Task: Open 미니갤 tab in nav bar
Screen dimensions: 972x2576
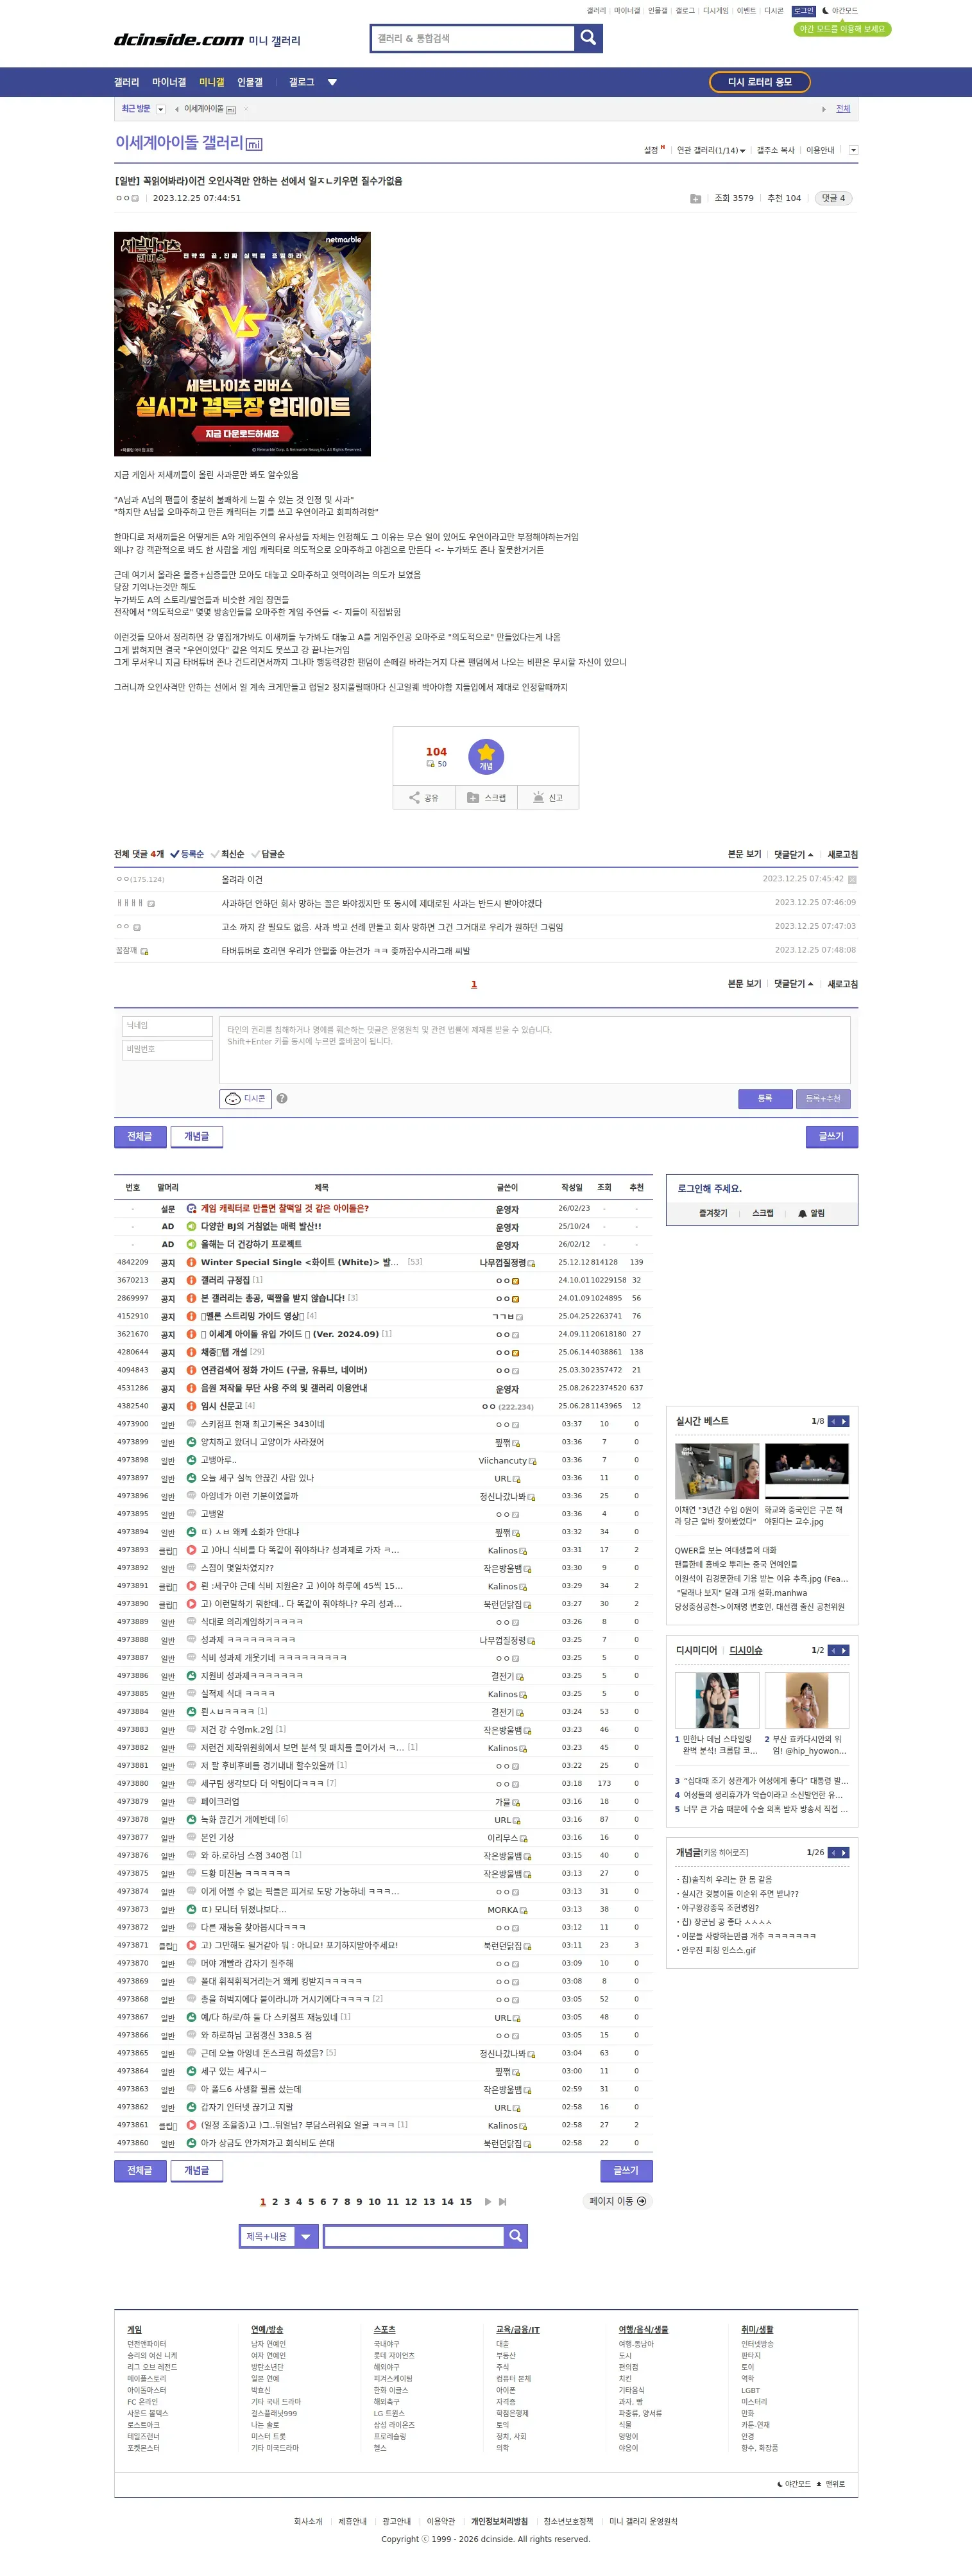Action: [211, 82]
